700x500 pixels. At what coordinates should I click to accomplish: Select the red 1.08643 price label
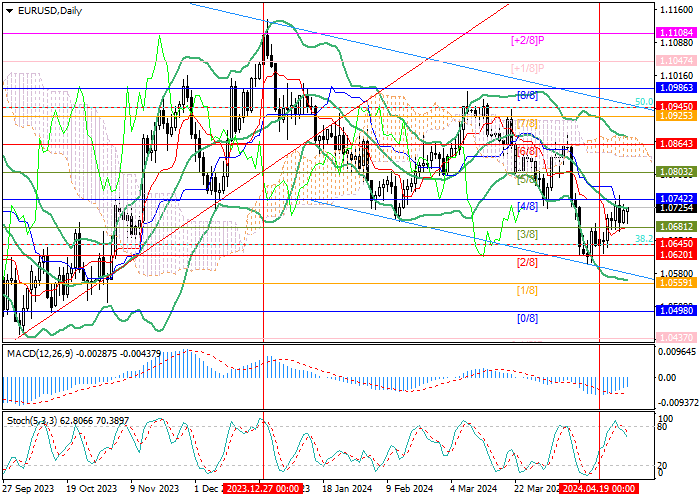[x=677, y=144]
